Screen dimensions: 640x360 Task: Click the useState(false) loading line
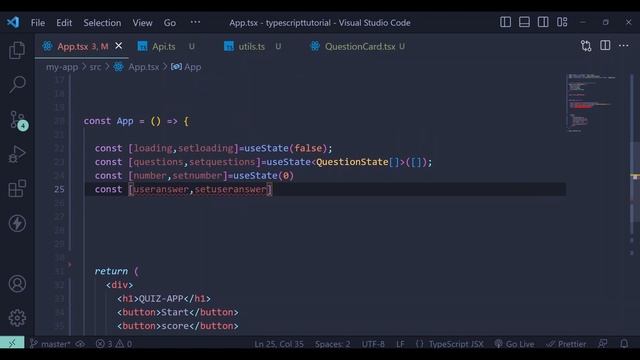213,148
